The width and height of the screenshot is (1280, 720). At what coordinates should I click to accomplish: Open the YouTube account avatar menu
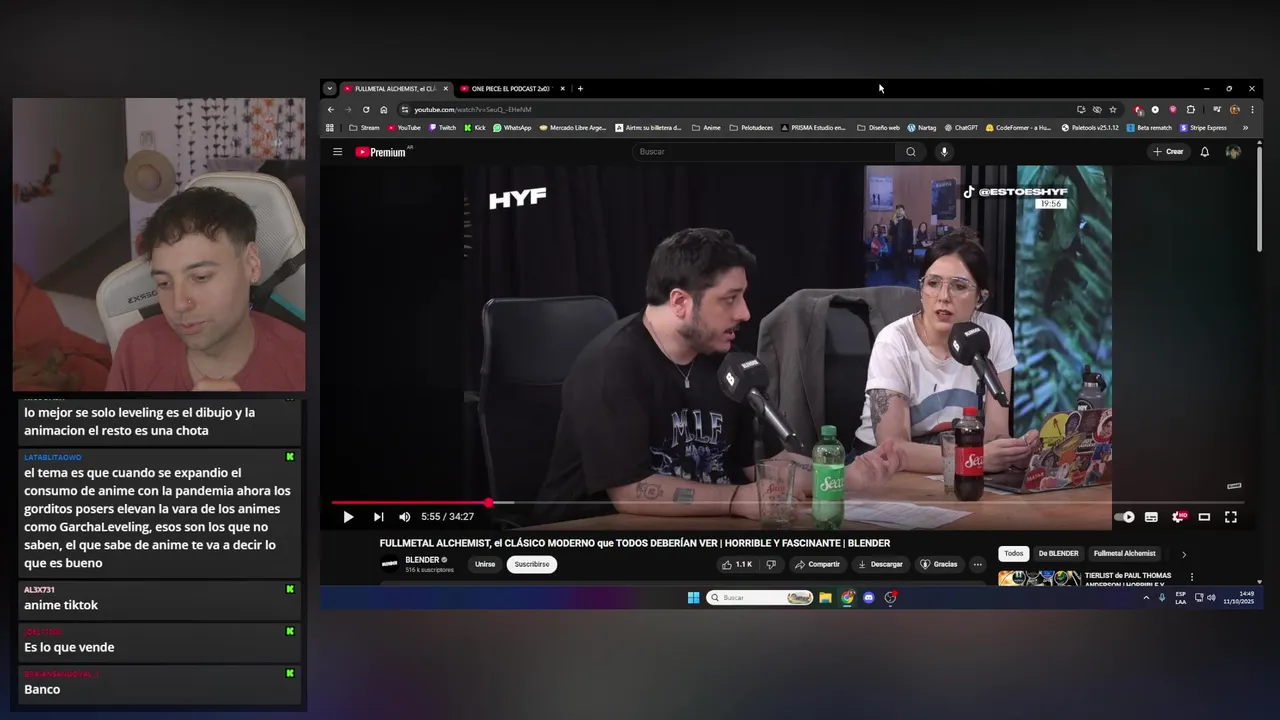click(1233, 152)
